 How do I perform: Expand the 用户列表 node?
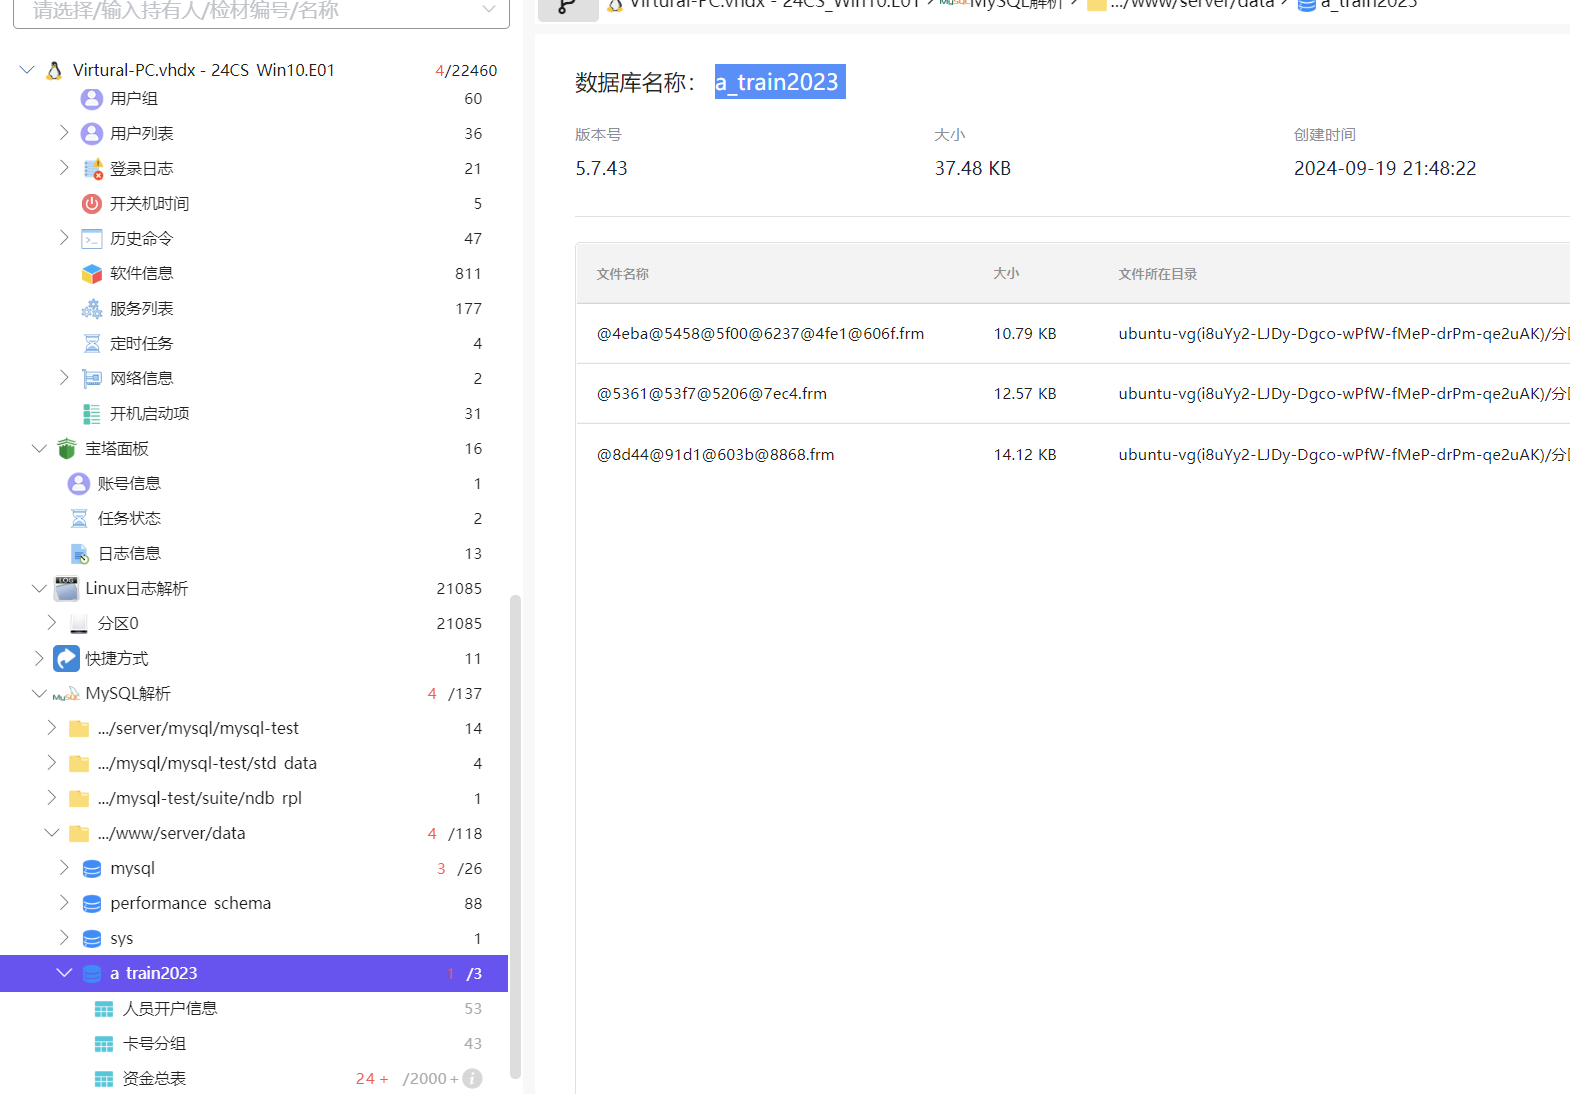click(x=64, y=133)
